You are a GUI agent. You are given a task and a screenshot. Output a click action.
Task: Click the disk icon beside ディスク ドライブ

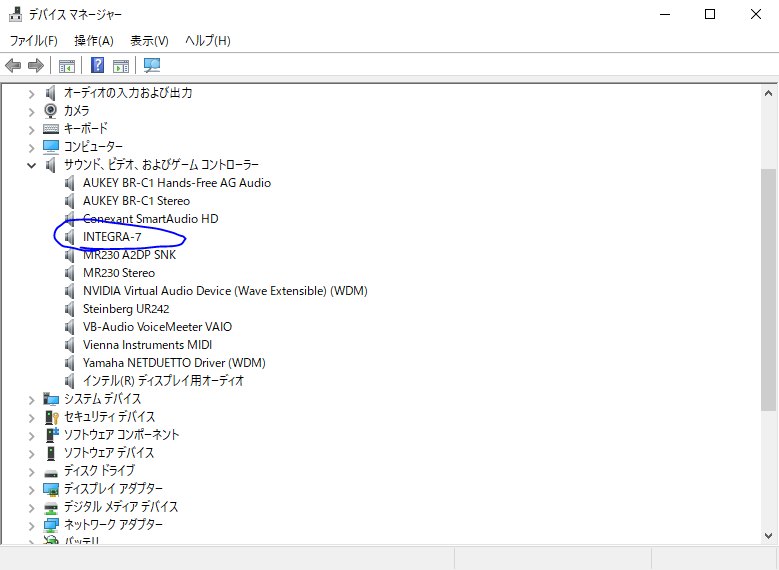click(51, 472)
